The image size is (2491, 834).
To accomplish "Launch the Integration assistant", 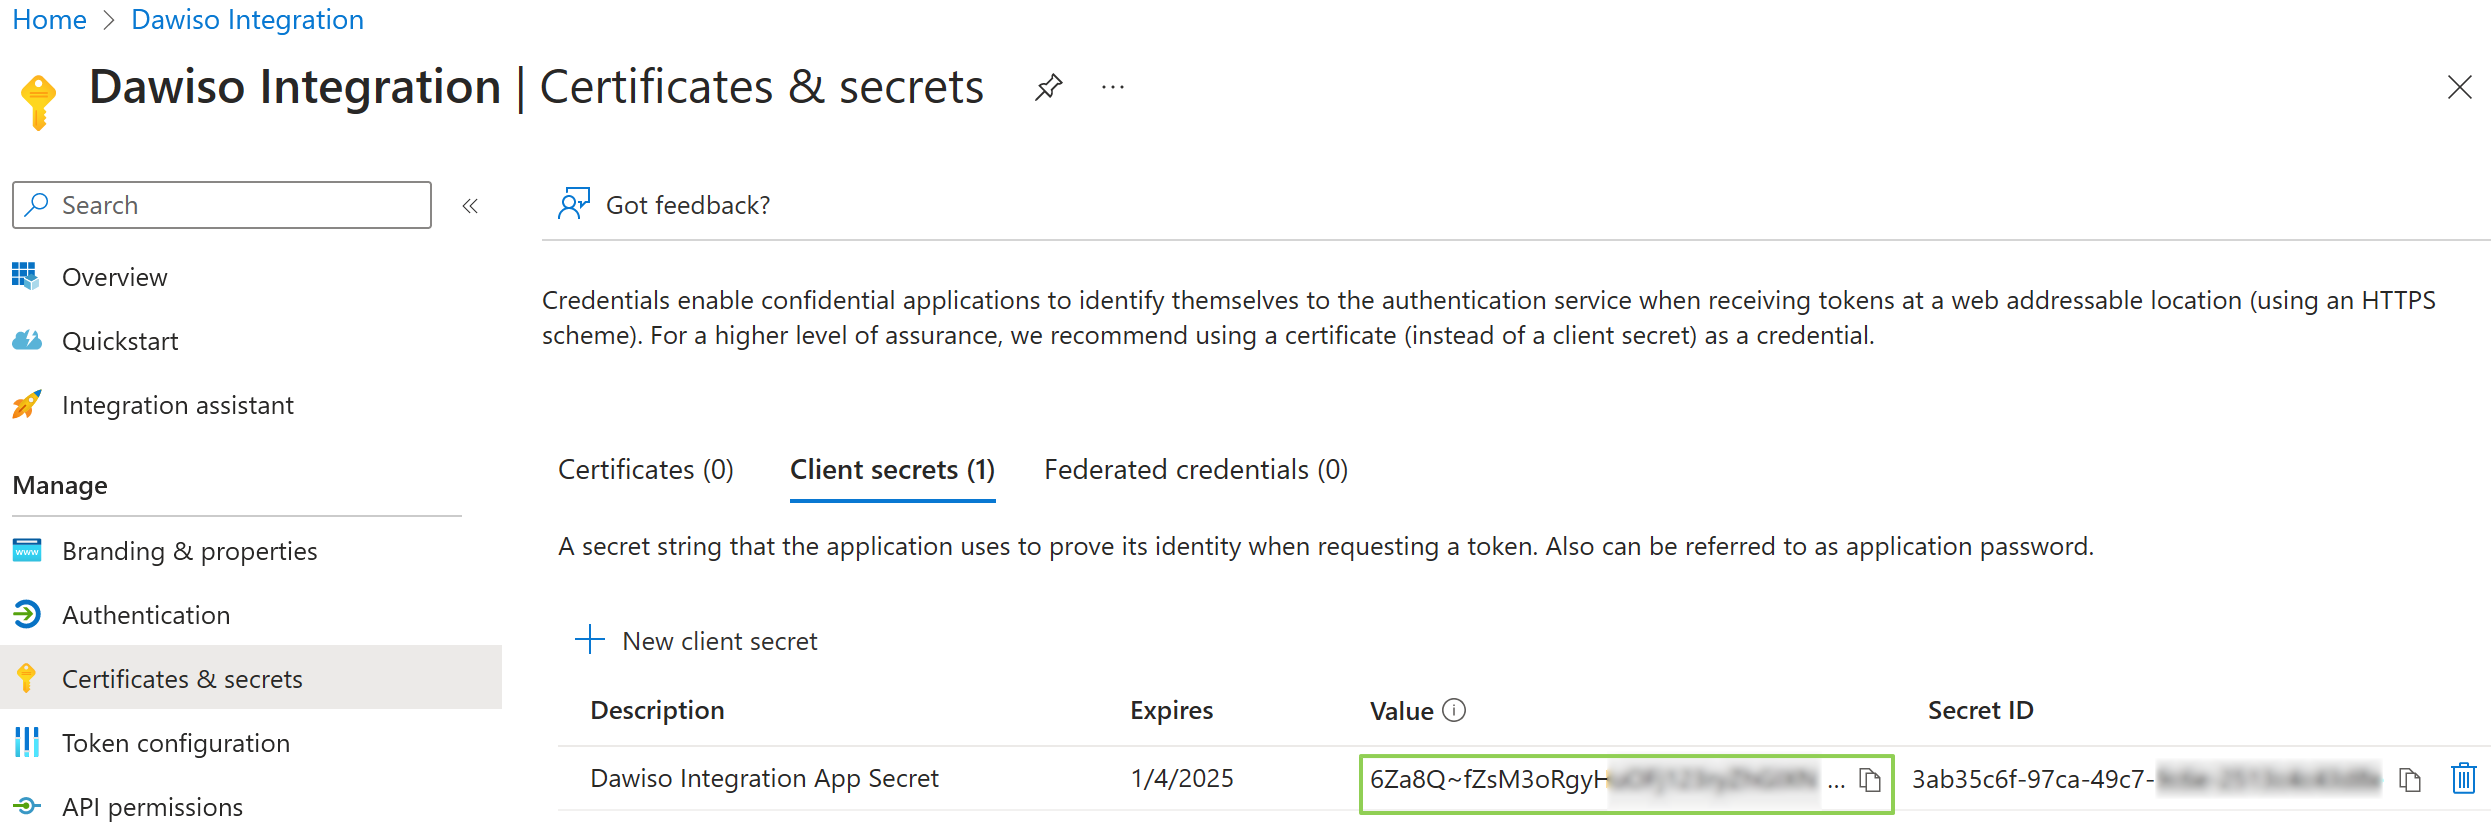I will click(x=177, y=405).
